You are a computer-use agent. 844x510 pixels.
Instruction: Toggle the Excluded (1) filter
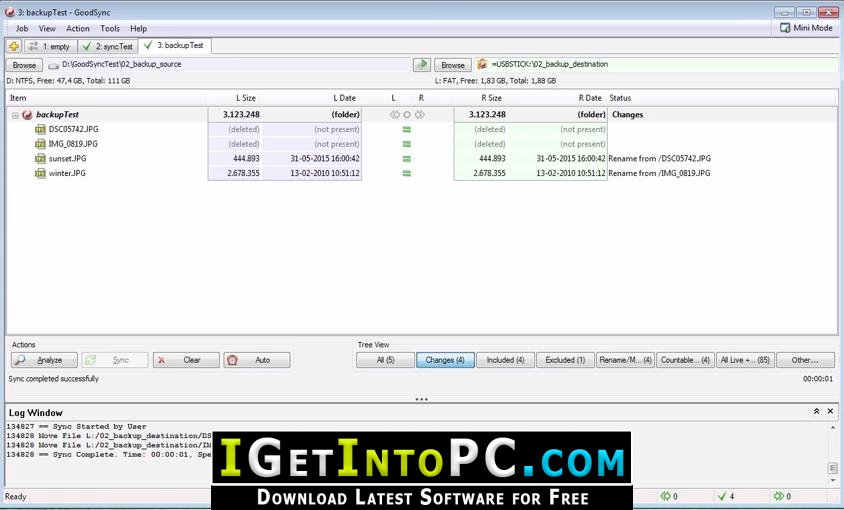click(x=565, y=360)
